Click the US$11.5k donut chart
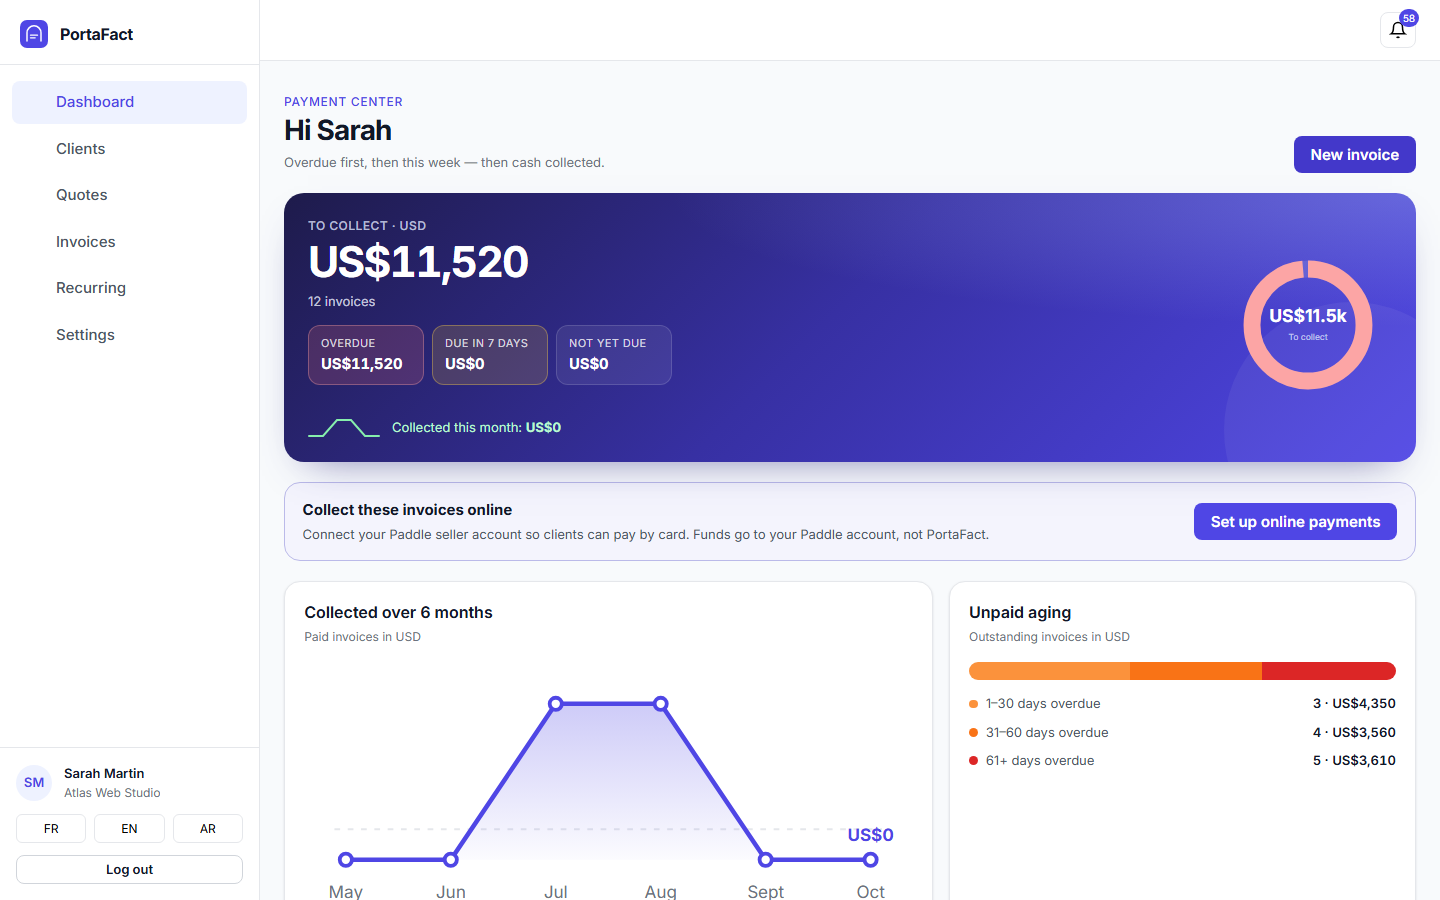1440x900 pixels. [x=1308, y=325]
